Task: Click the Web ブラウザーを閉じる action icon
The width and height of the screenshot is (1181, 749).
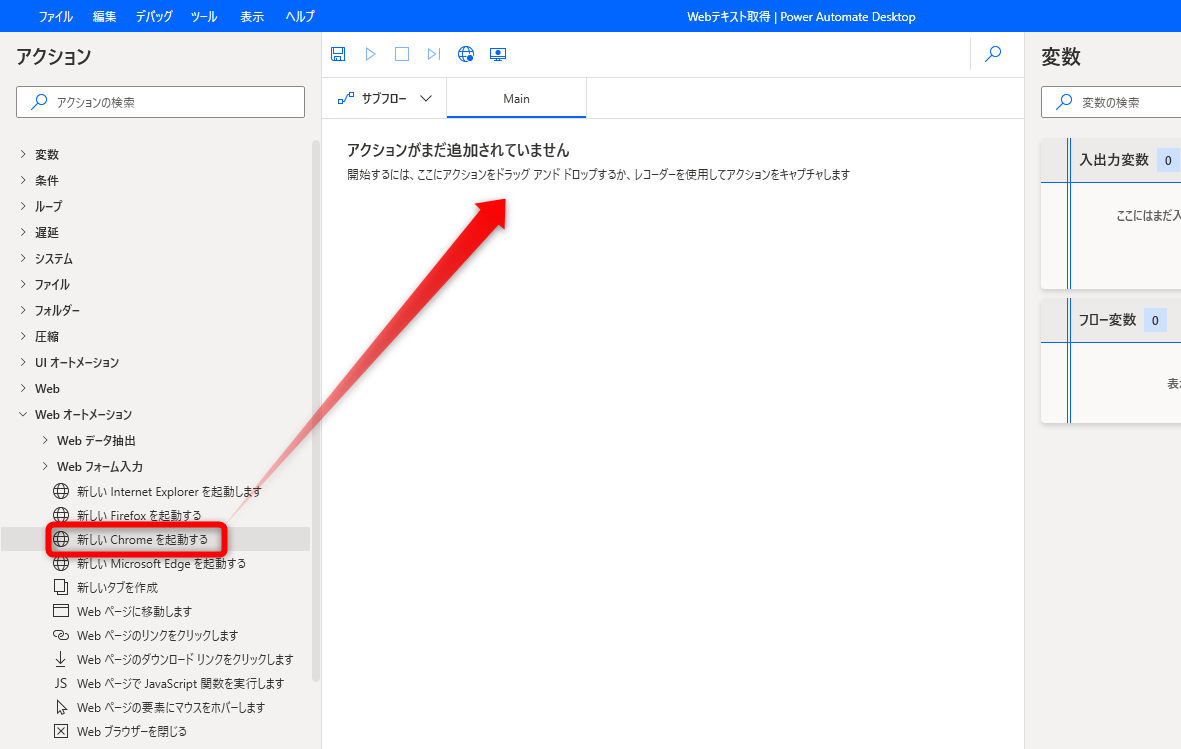Action: pos(60,731)
